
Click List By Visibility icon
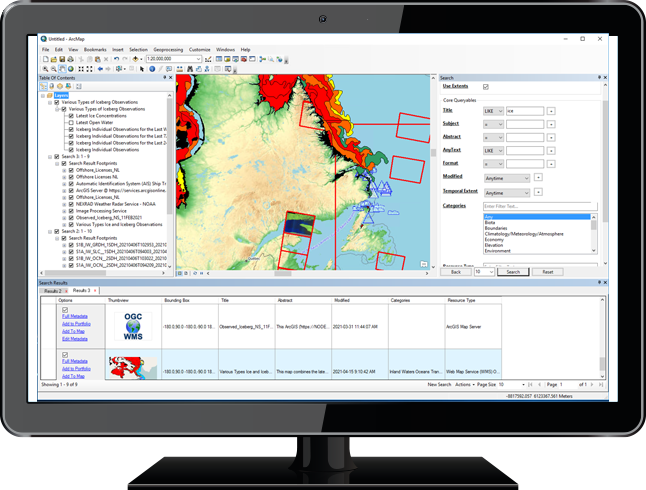pos(60,87)
